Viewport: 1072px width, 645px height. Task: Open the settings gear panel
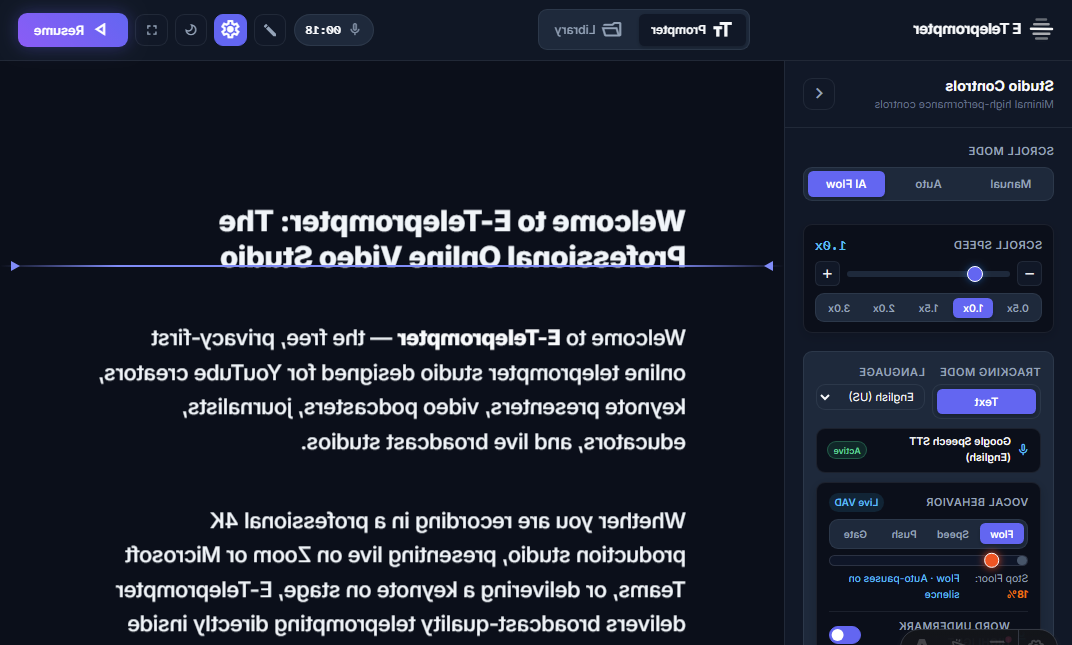pyautogui.click(x=230, y=30)
